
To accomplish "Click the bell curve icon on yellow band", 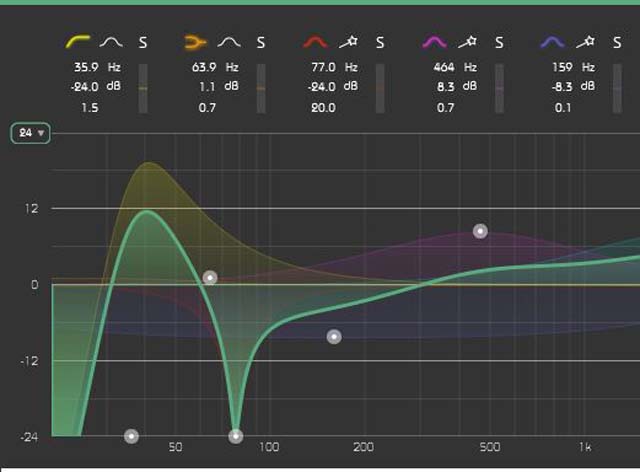I will 110,42.
